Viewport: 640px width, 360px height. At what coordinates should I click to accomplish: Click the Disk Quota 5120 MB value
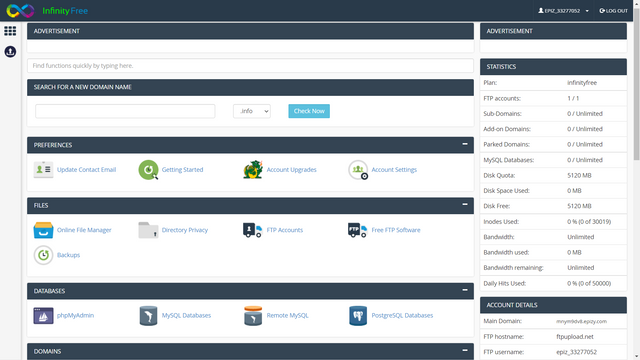point(579,176)
